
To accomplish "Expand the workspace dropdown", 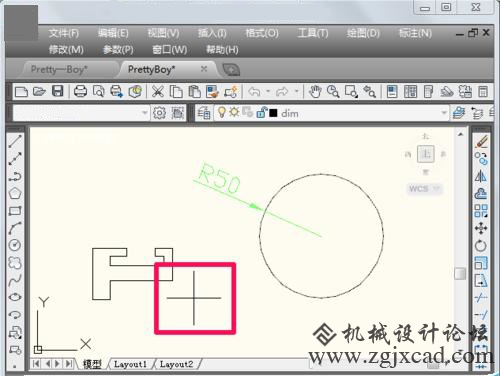I will click(x=144, y=113).
